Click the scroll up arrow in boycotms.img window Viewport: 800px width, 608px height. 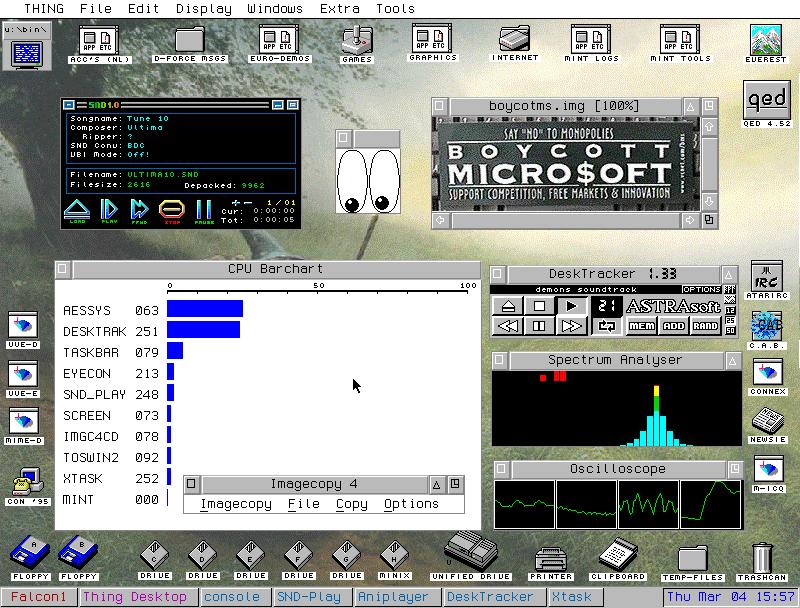point(709,126)
